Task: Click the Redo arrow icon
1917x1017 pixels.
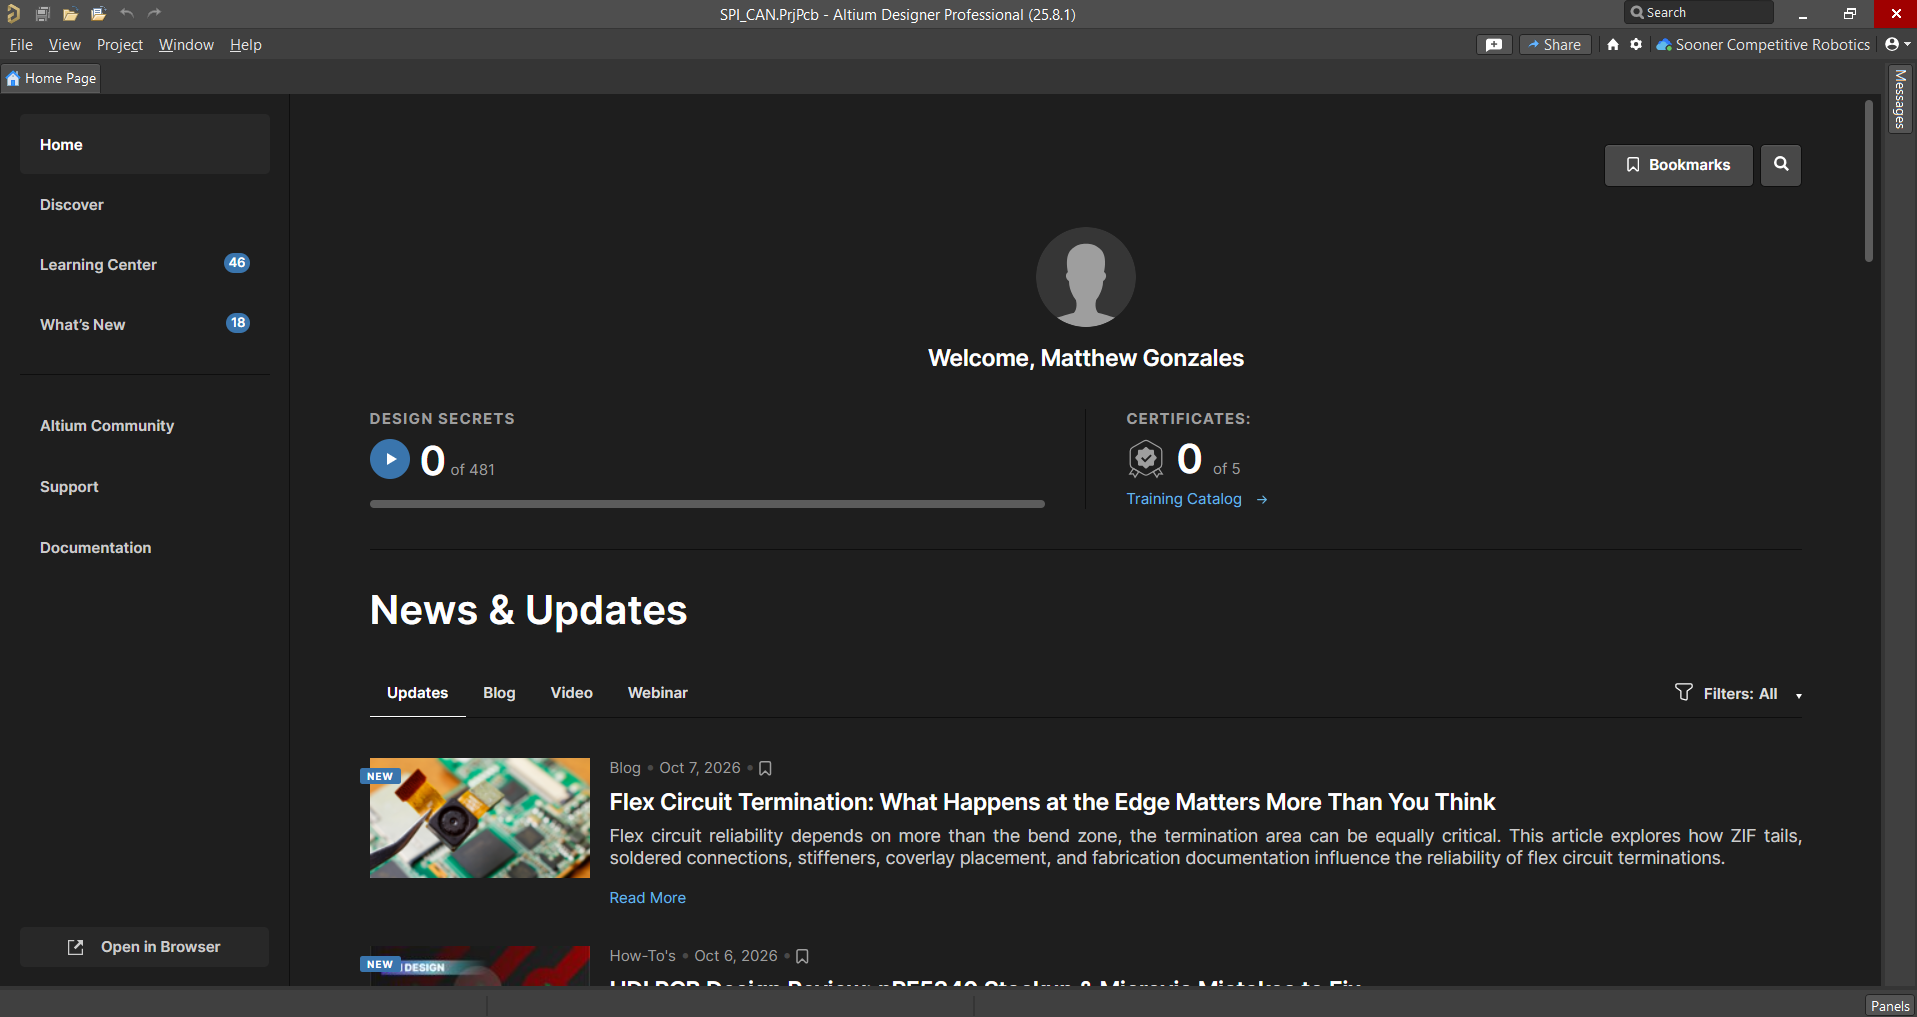Action: coord(154,13)
